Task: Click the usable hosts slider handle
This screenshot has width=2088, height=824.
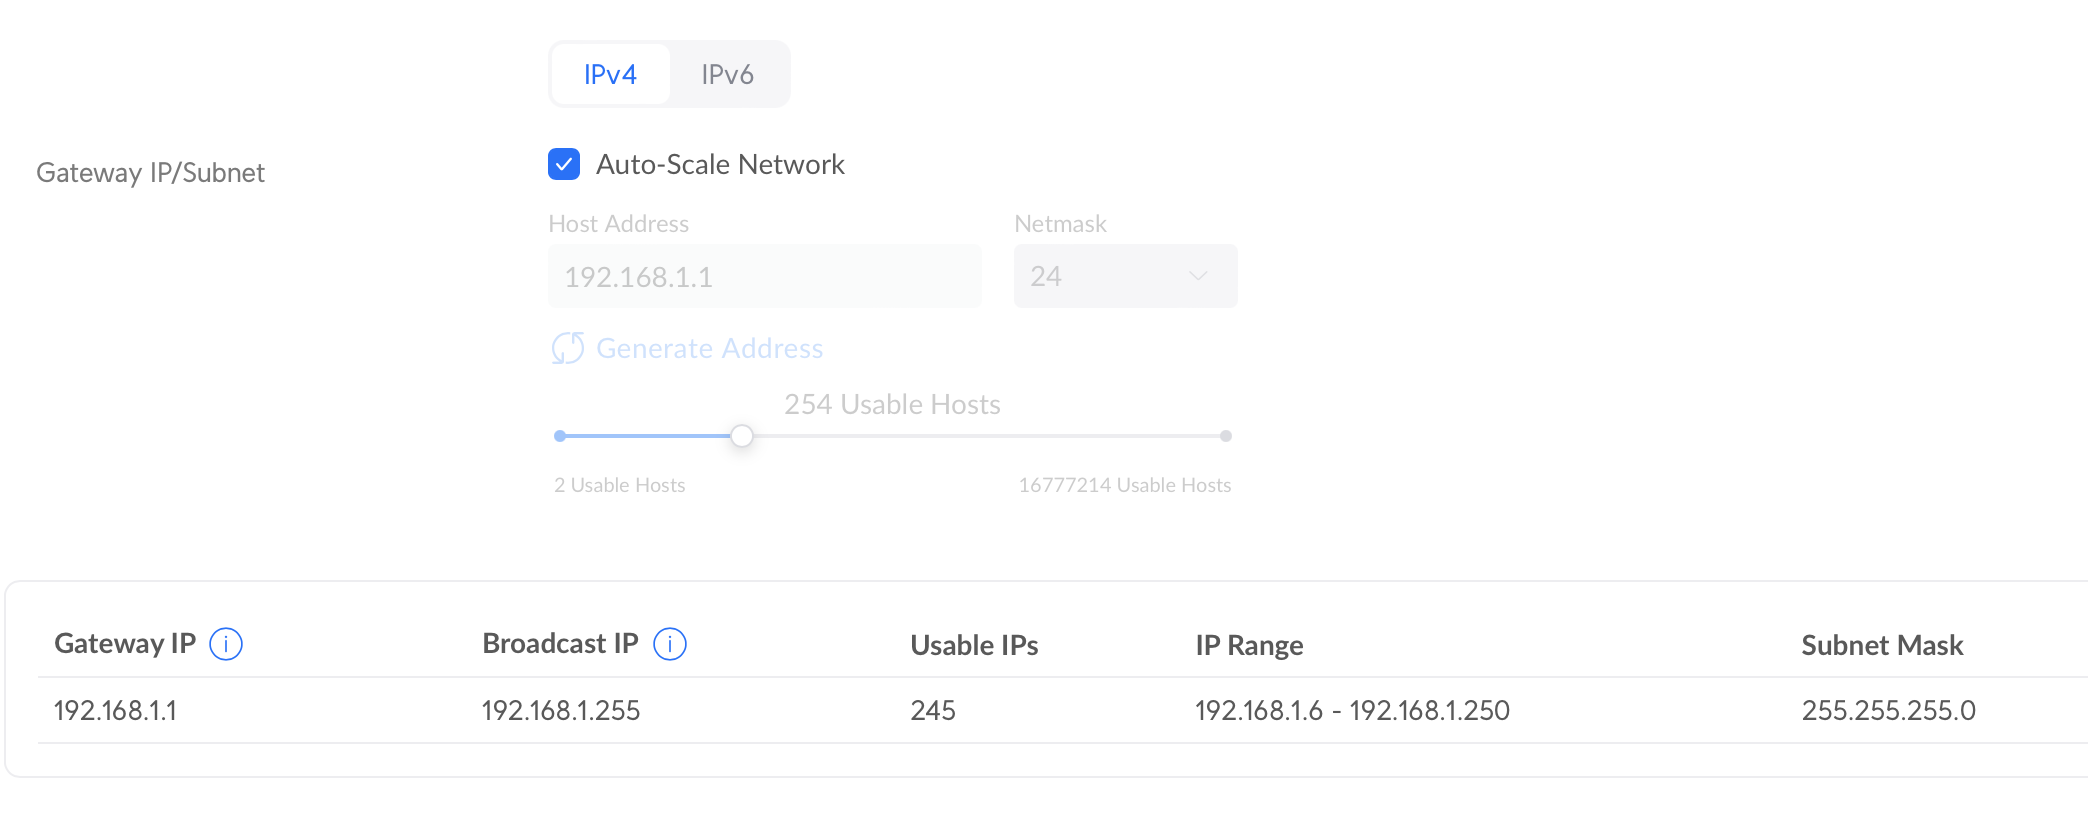Action: [x=742, y=436]
